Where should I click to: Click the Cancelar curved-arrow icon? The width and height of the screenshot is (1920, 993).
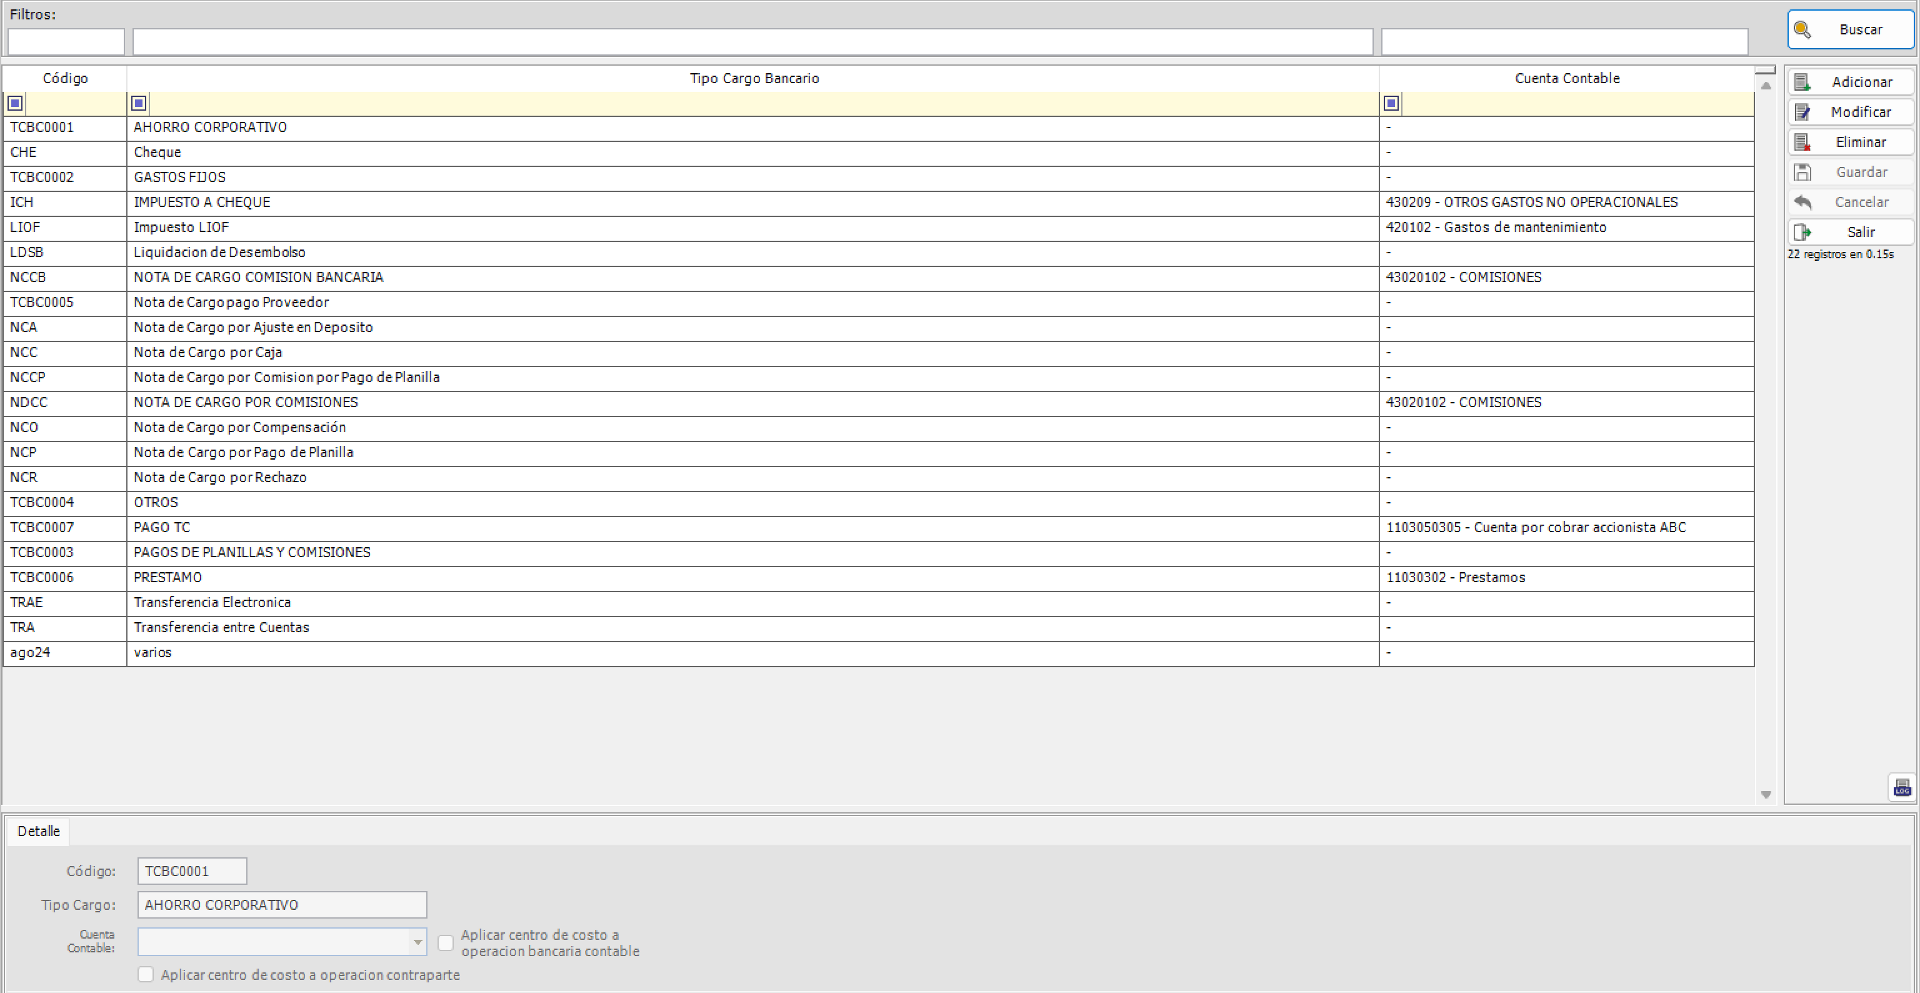[x=1804, y=201]
